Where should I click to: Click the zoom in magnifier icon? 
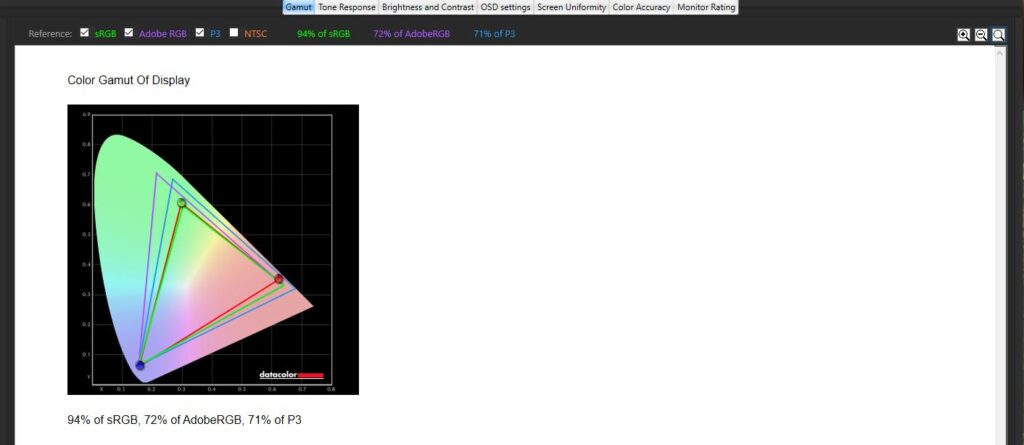(x=963, y=34)
